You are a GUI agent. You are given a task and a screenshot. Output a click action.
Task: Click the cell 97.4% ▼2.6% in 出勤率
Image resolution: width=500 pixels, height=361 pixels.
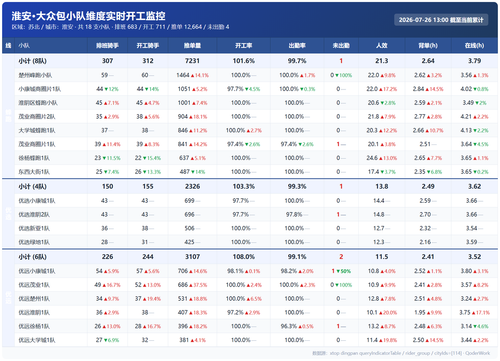[x=297, y=144]
